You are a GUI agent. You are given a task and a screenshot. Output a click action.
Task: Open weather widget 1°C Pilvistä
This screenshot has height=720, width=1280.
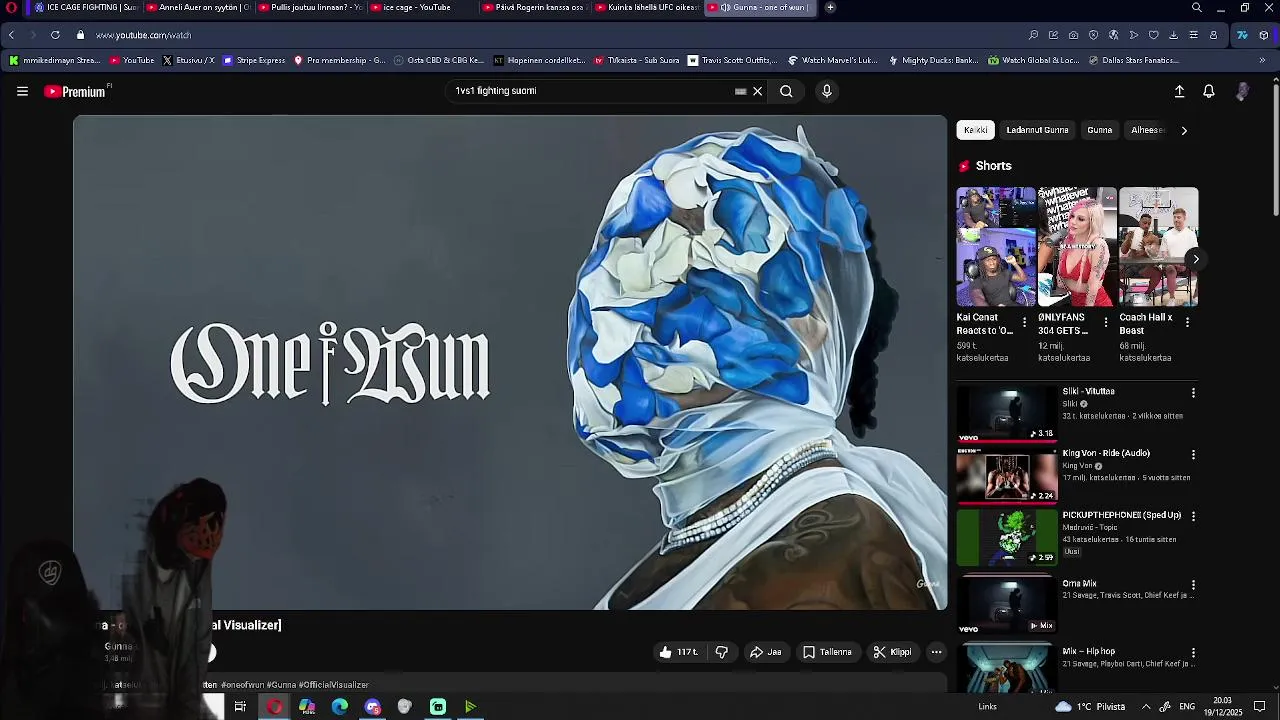point(1090,707)
